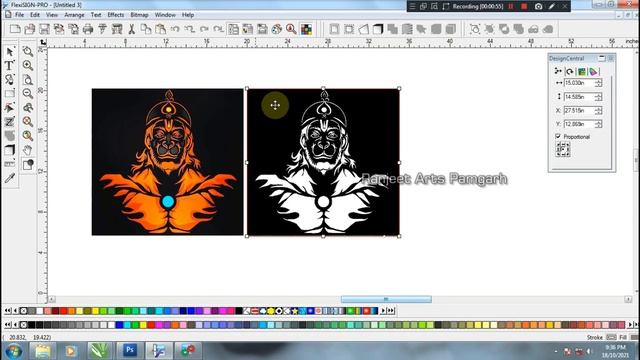Select the Rectangle shape tool
Viewport: 640px width, 360px height.
[x=10, y=93]
